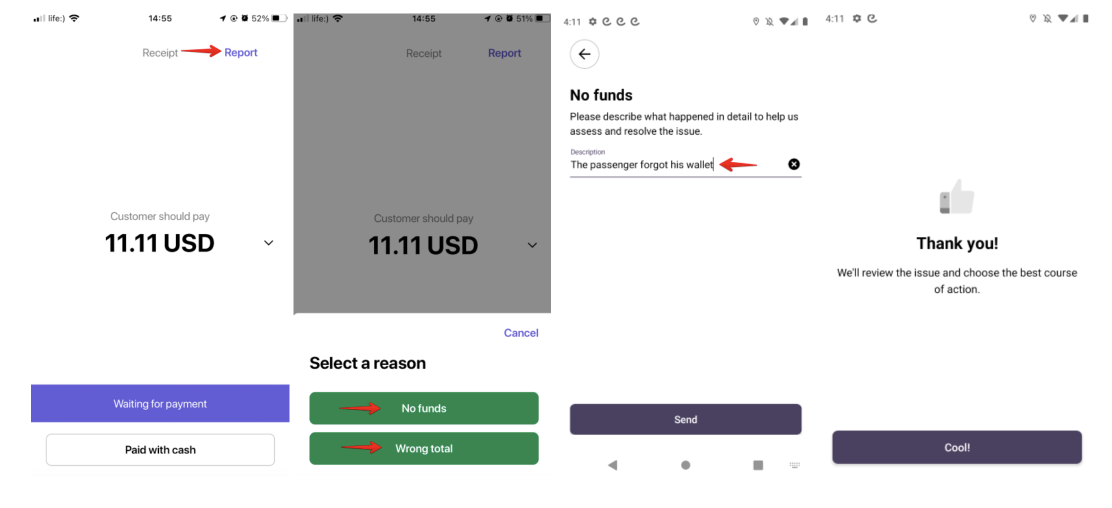1112x508 pixels.
Task: Expand the chevron beside 11.11 USD on dimmed screen
Action: pyautogui.click(x=533, y=245)
